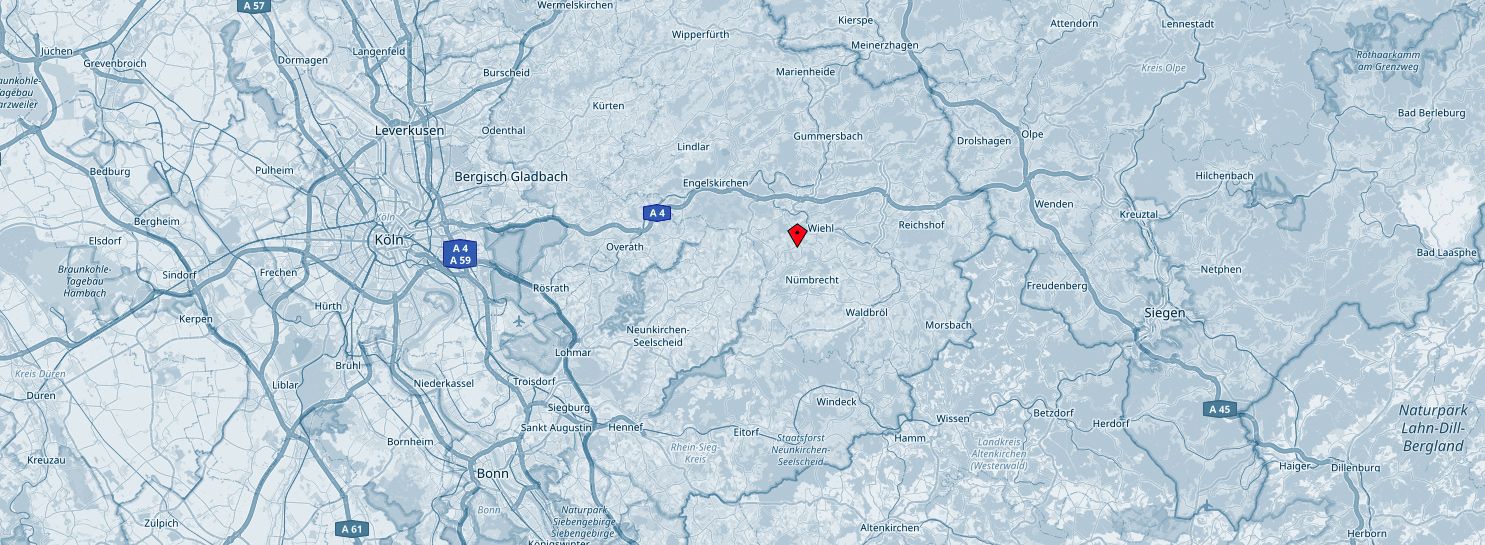This screenshot has height=545, width=1485.
Task: Click the A 4 / A 59 highway shield
Action: [460, 254]
